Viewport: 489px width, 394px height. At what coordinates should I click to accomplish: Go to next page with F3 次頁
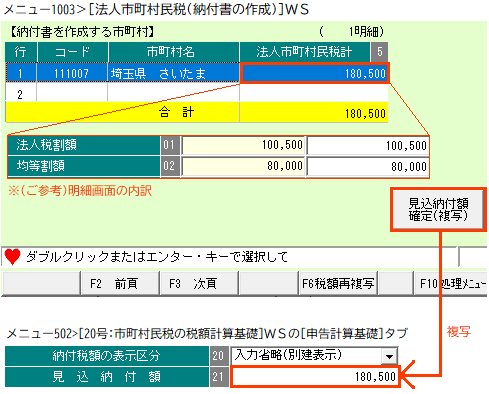coord(199,283)
